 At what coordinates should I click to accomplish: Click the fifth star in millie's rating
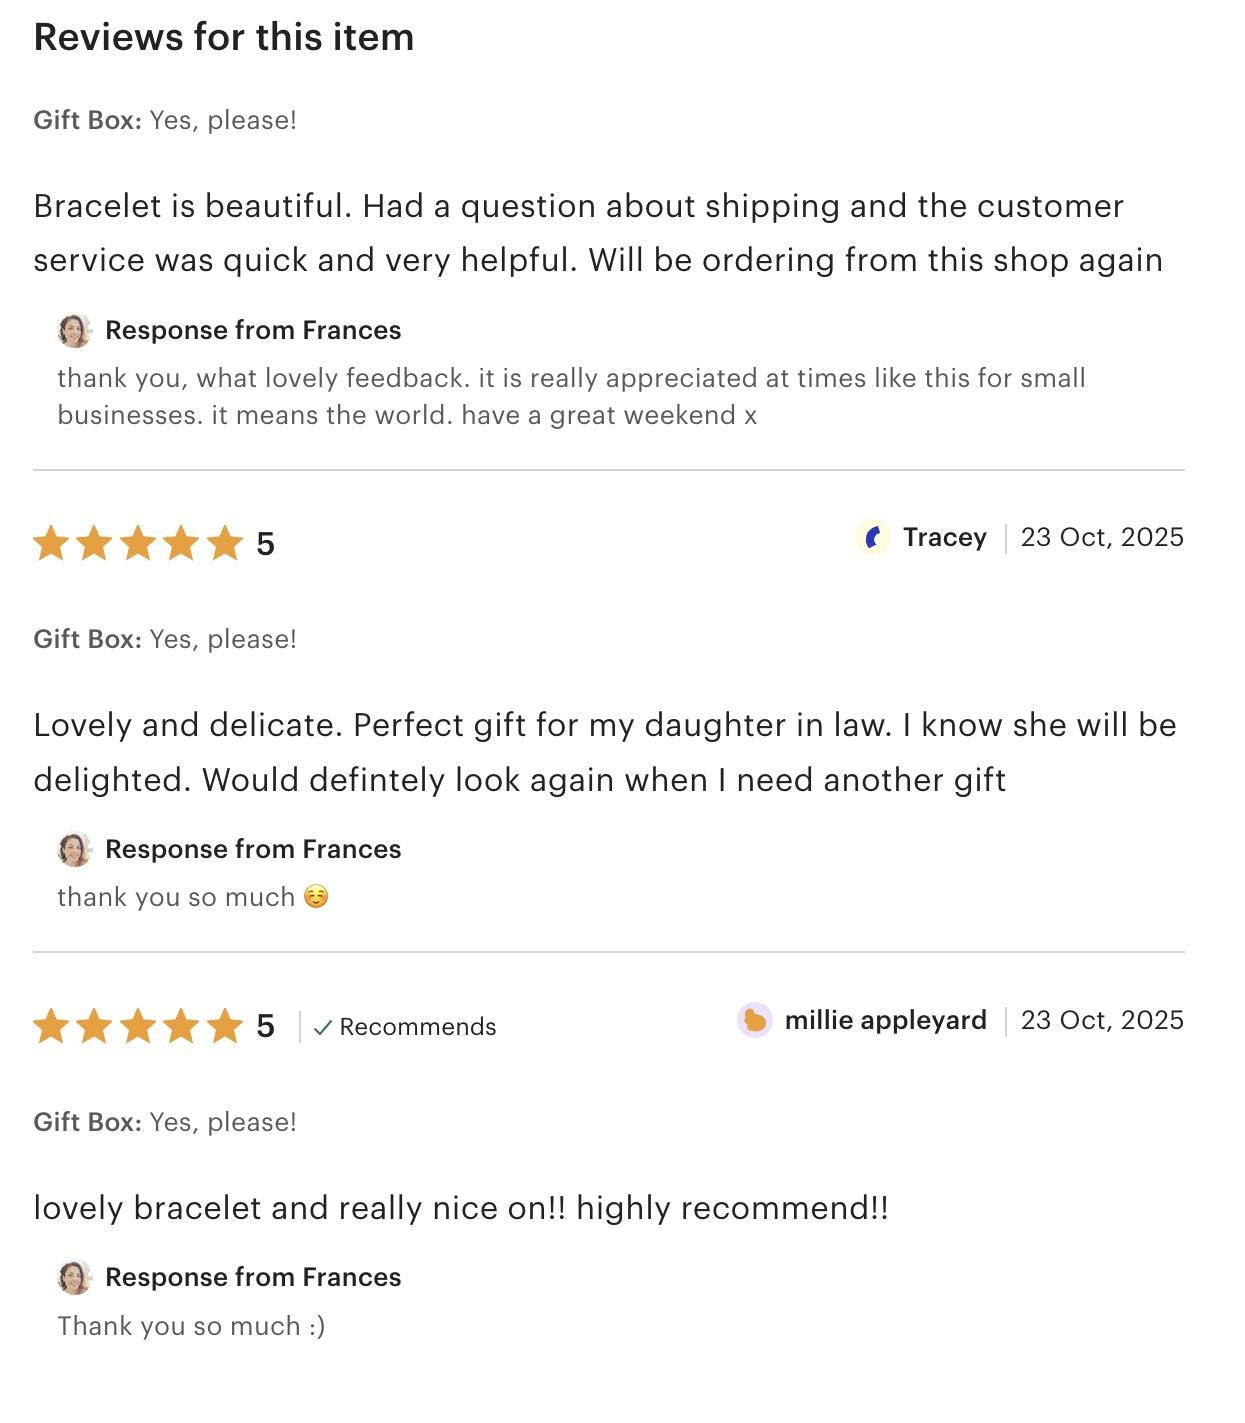(225, 1026)
